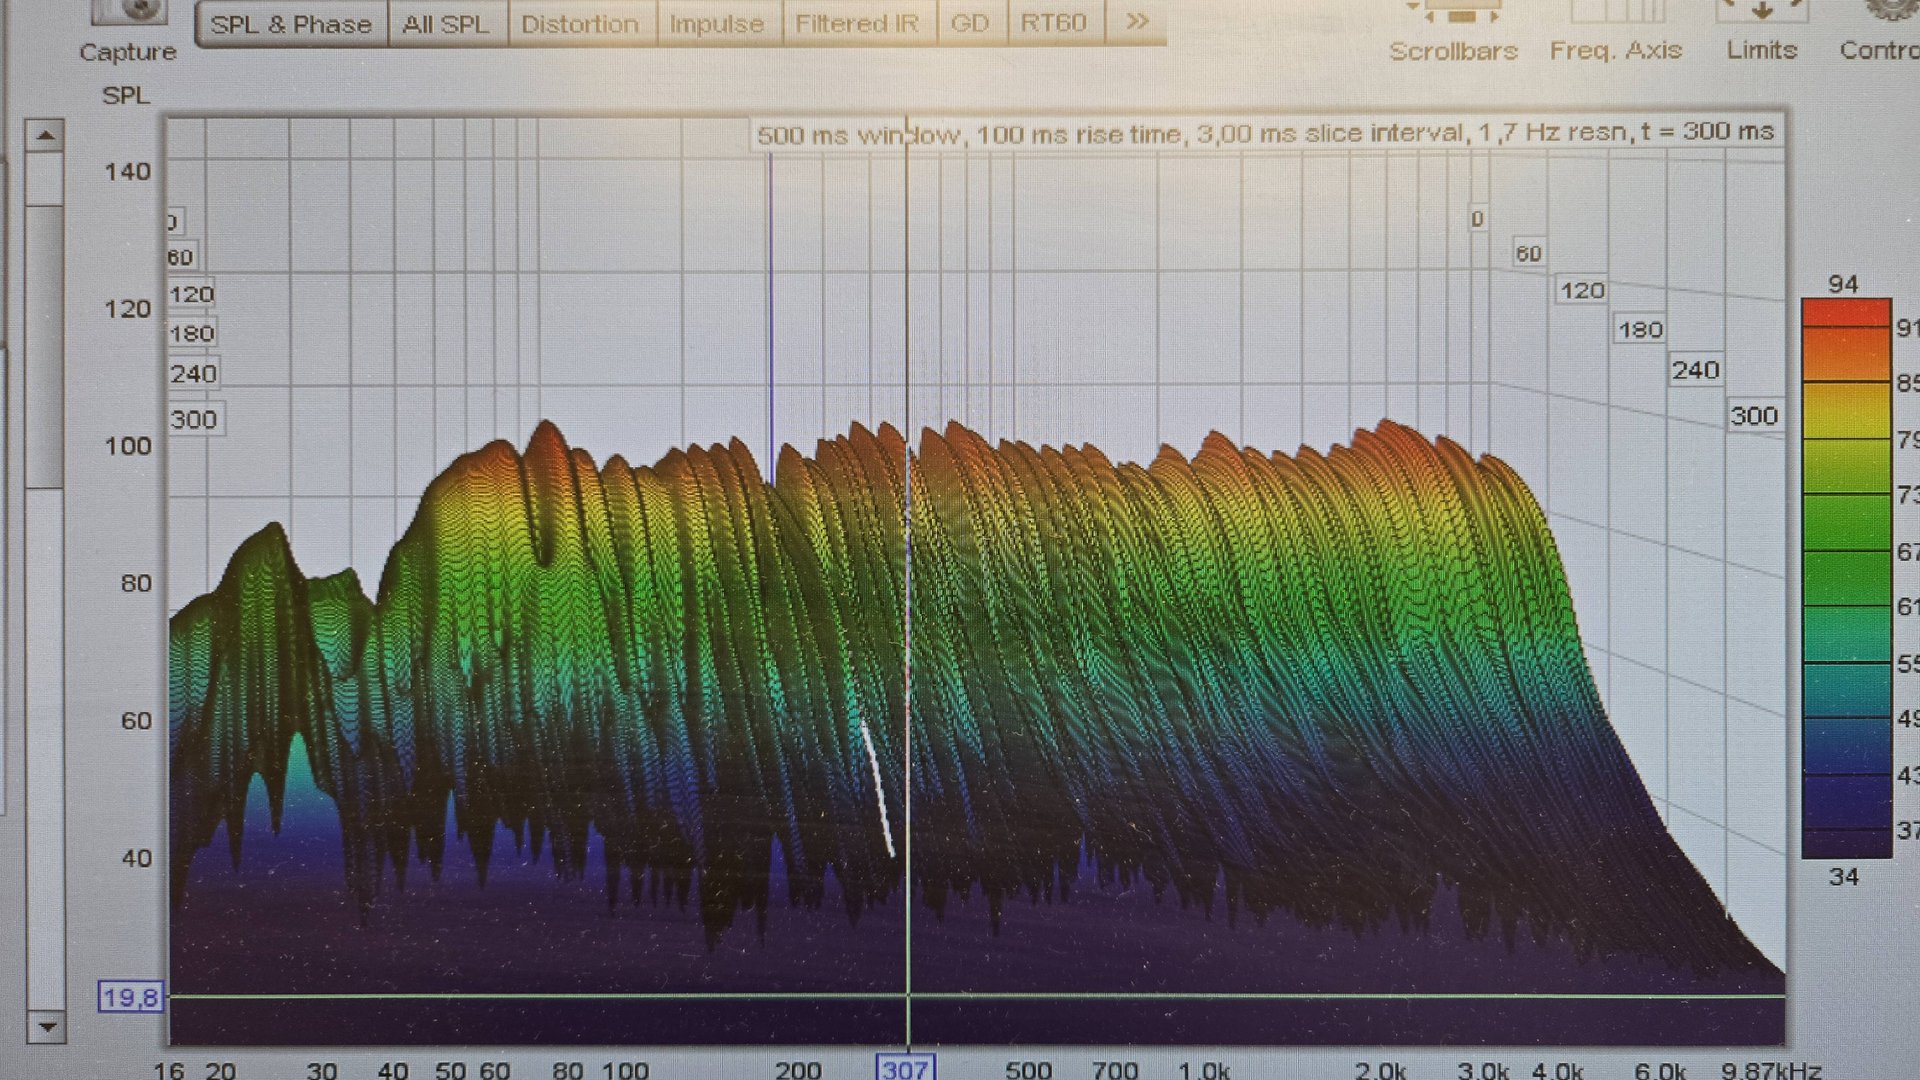The image size is (1920, 1080).
Task: Open the Distortion tab
Action: [580, 24]
